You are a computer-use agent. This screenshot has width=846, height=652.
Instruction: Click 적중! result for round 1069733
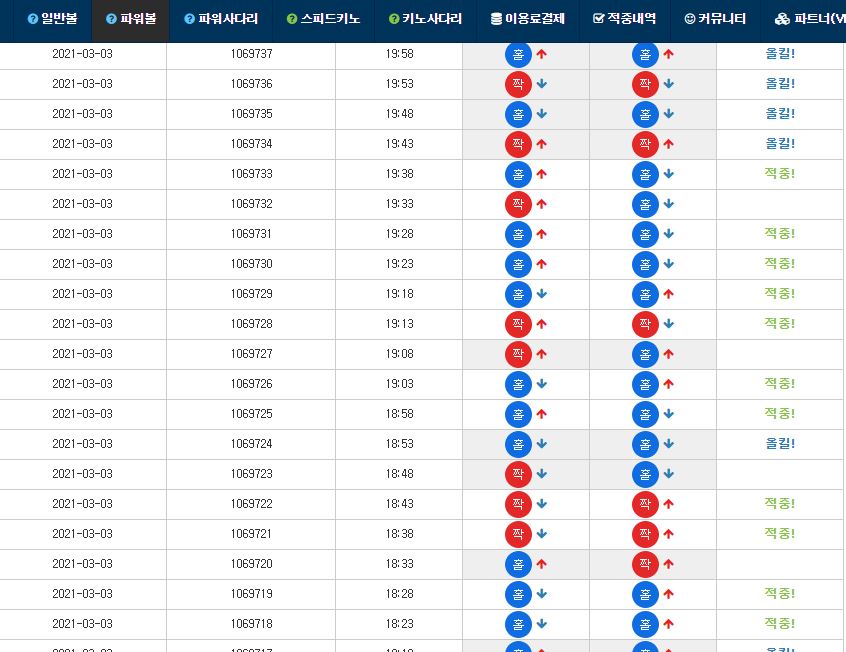click(780, 173)
